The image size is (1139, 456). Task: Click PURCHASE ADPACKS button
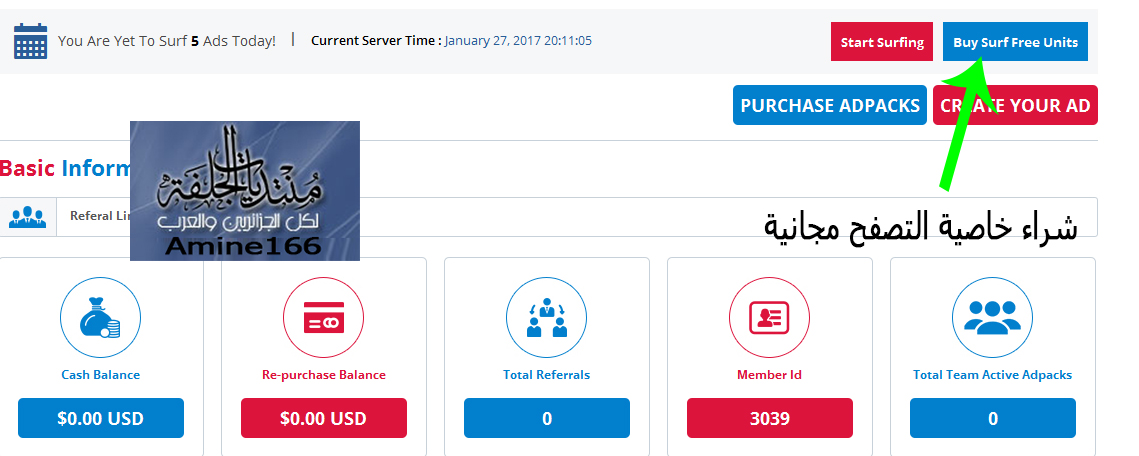click(830, 105)
